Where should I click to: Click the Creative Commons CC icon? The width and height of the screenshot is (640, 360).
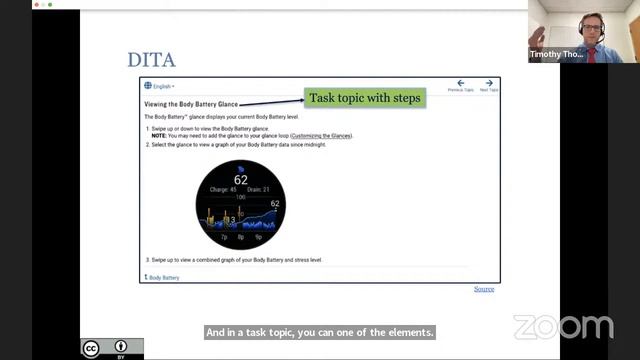tap(91, 349)
